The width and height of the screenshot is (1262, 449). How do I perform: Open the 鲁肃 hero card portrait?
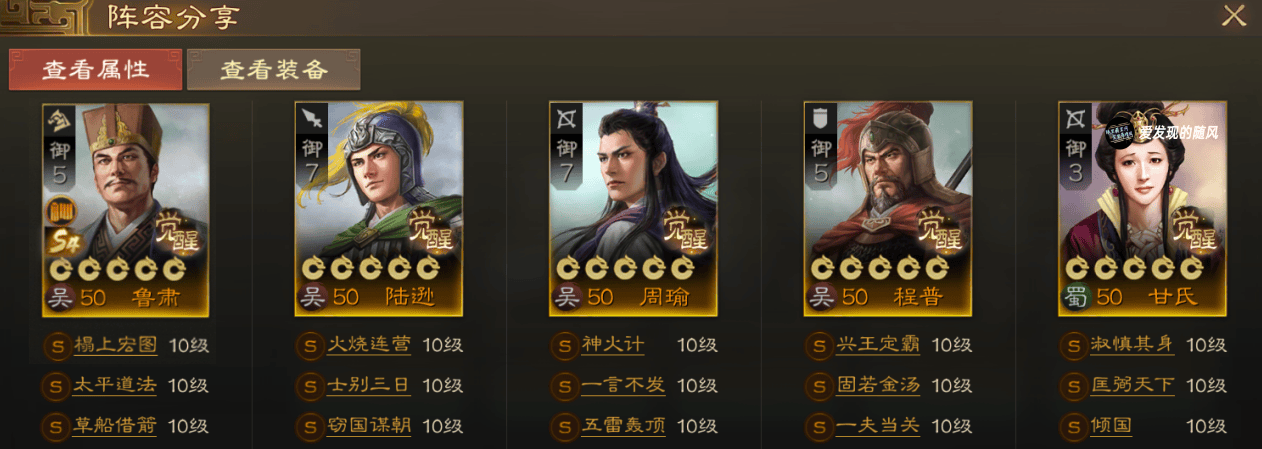(x=125, y=209)
